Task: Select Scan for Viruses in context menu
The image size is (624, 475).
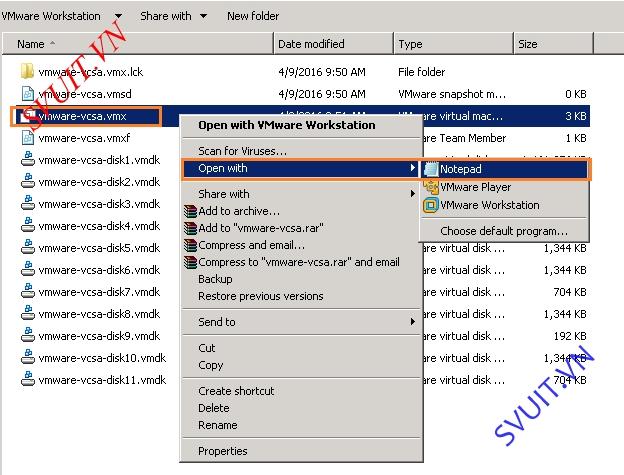Action: point(242,151)
